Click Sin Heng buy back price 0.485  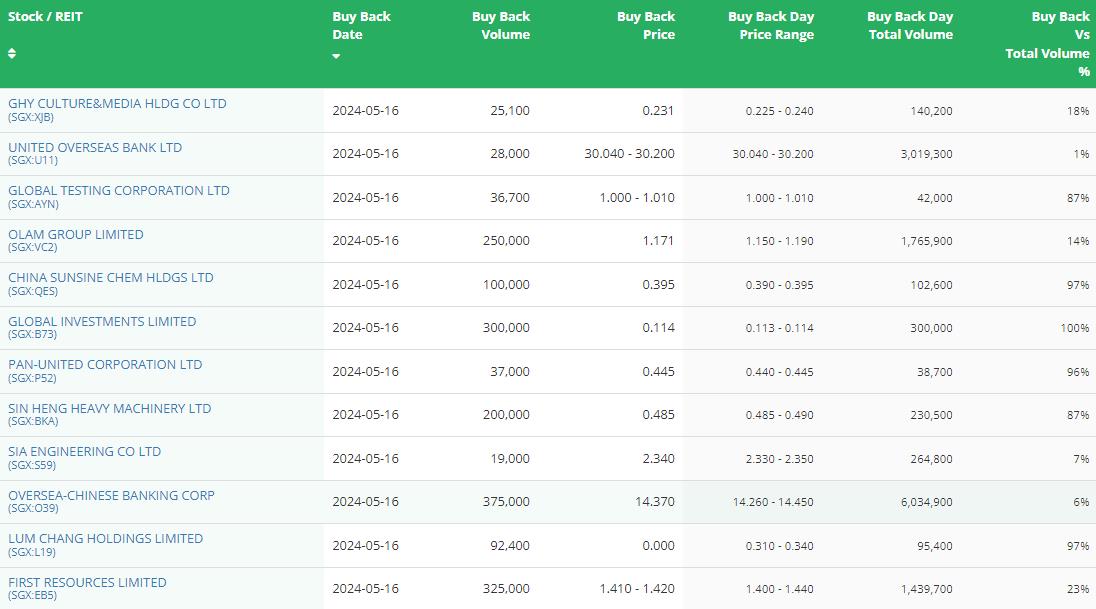pos(658,415)
